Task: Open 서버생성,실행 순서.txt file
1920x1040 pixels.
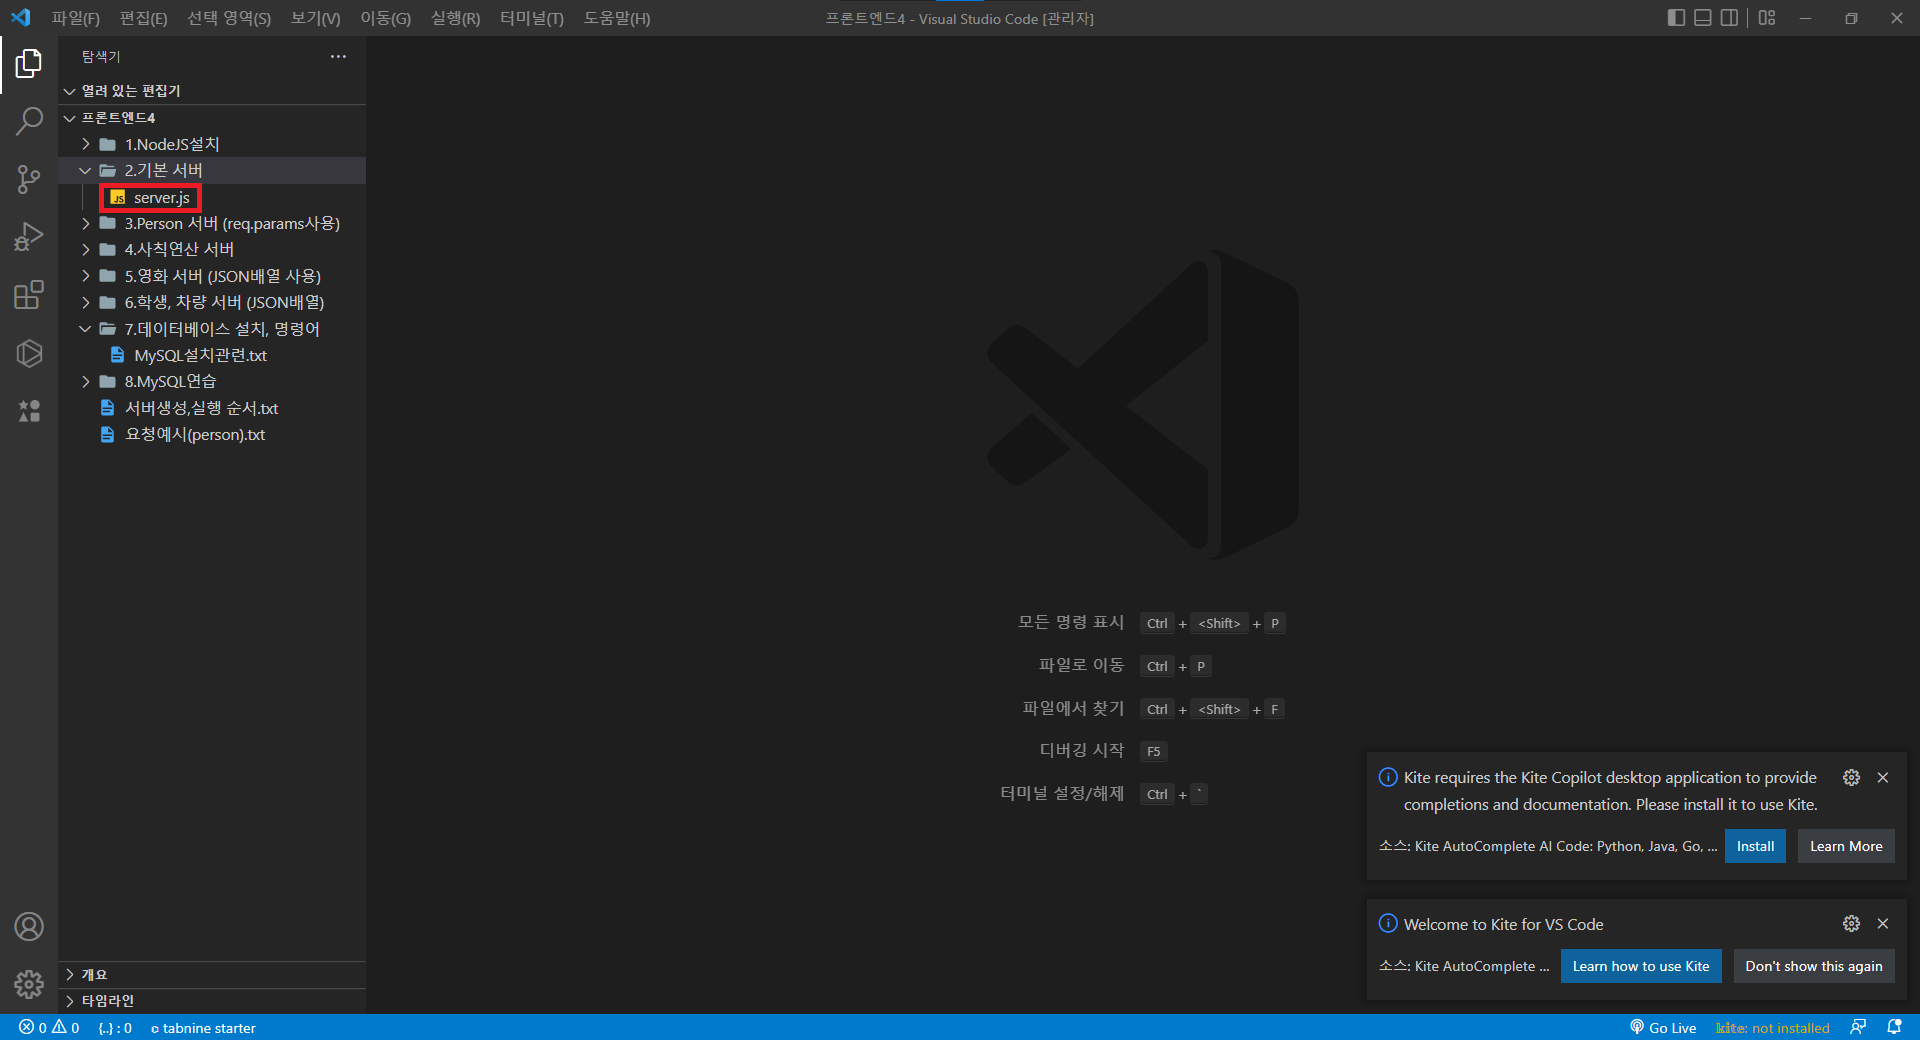Action: [212, 408]
